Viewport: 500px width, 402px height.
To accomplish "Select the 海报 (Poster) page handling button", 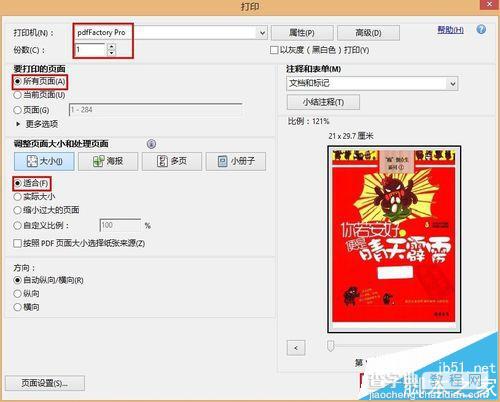I will click(x=108, y=161).
